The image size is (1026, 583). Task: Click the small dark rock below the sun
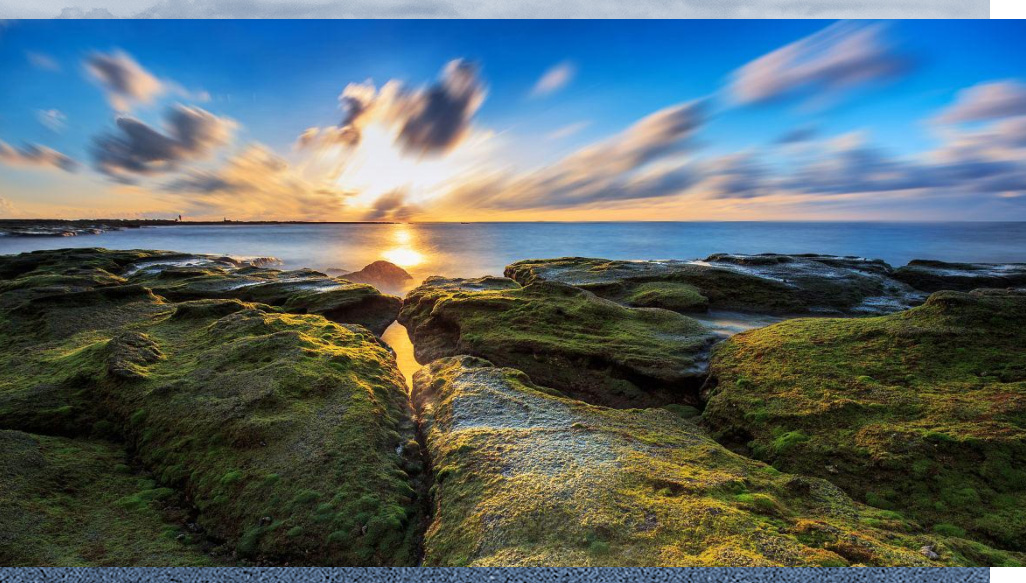coord(377,274)
